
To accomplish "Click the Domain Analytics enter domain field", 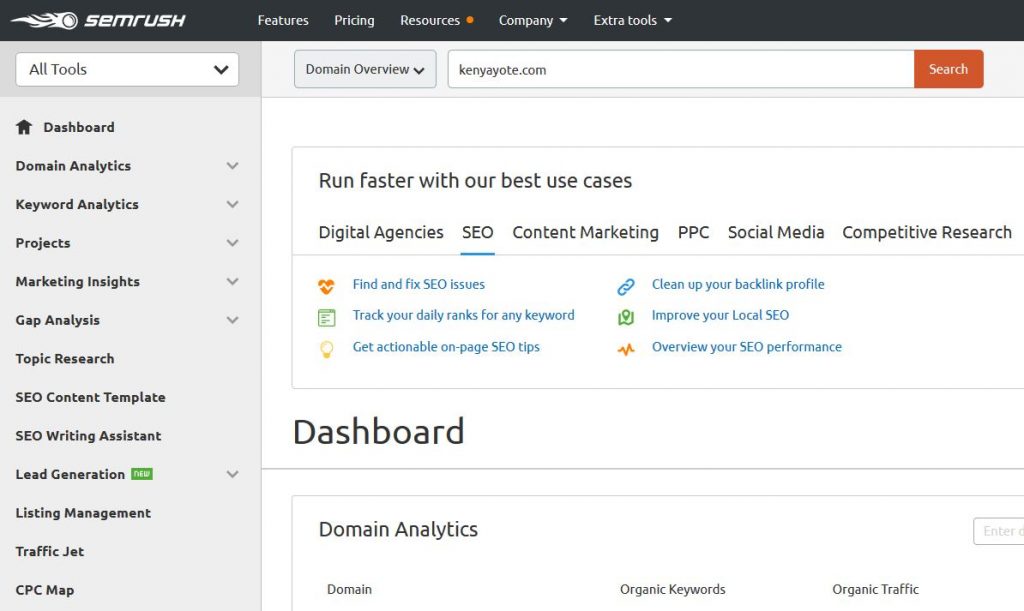I will 999,531.
